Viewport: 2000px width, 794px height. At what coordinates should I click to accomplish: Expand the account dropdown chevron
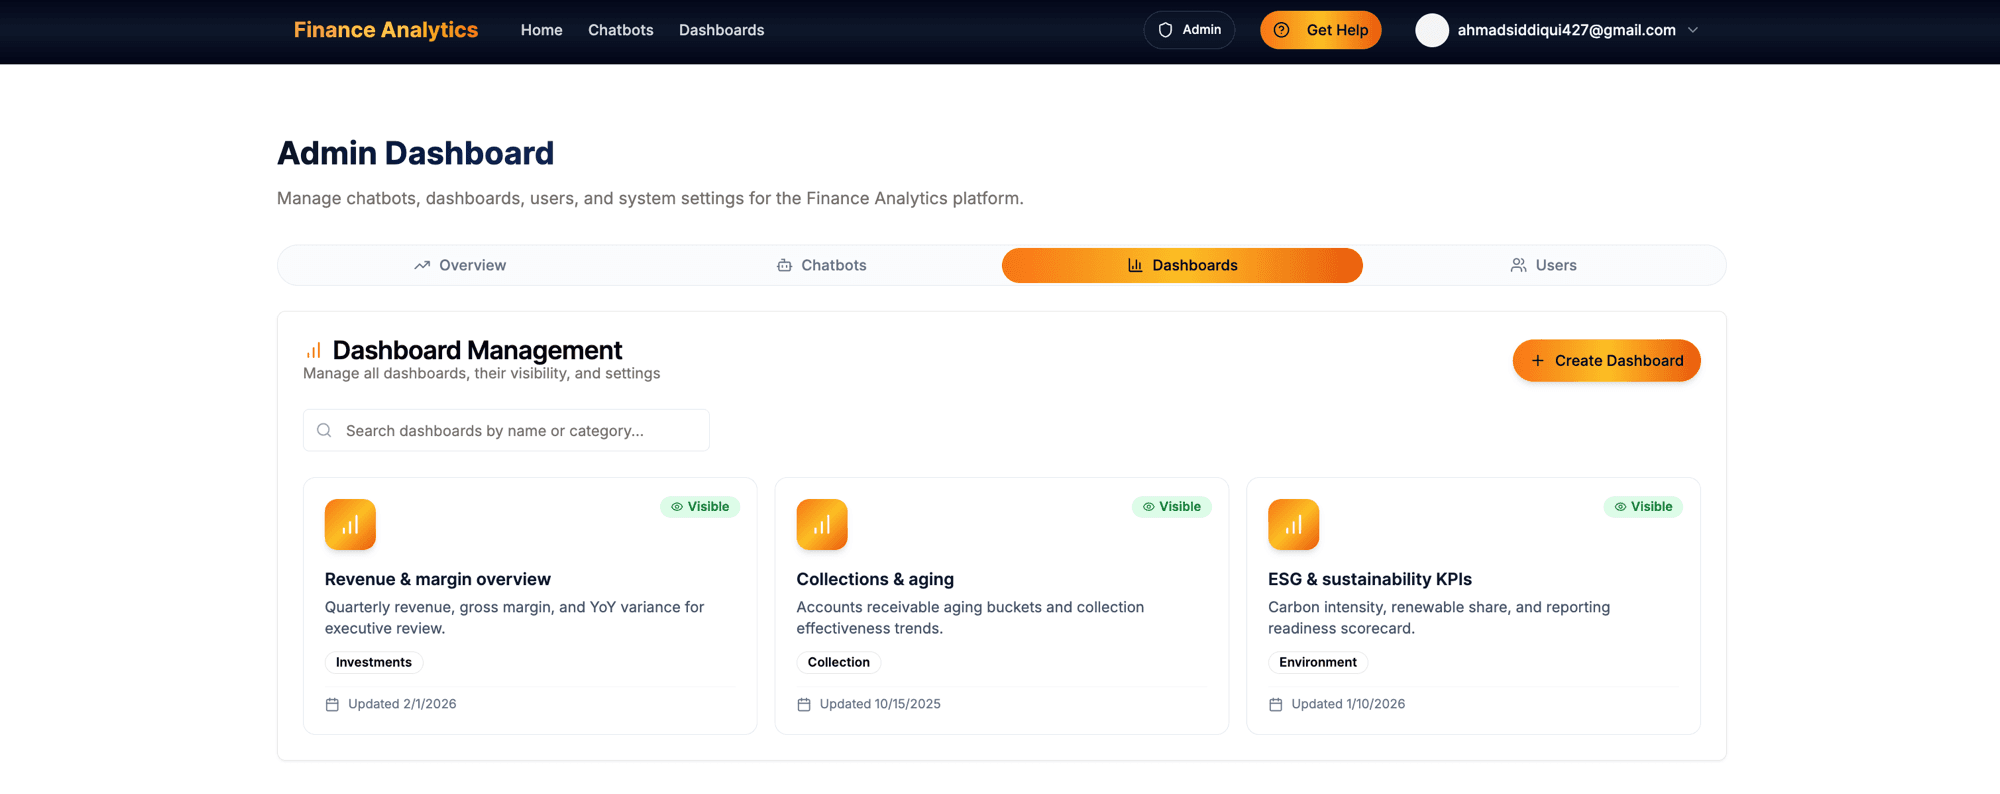coord(1693,30)
